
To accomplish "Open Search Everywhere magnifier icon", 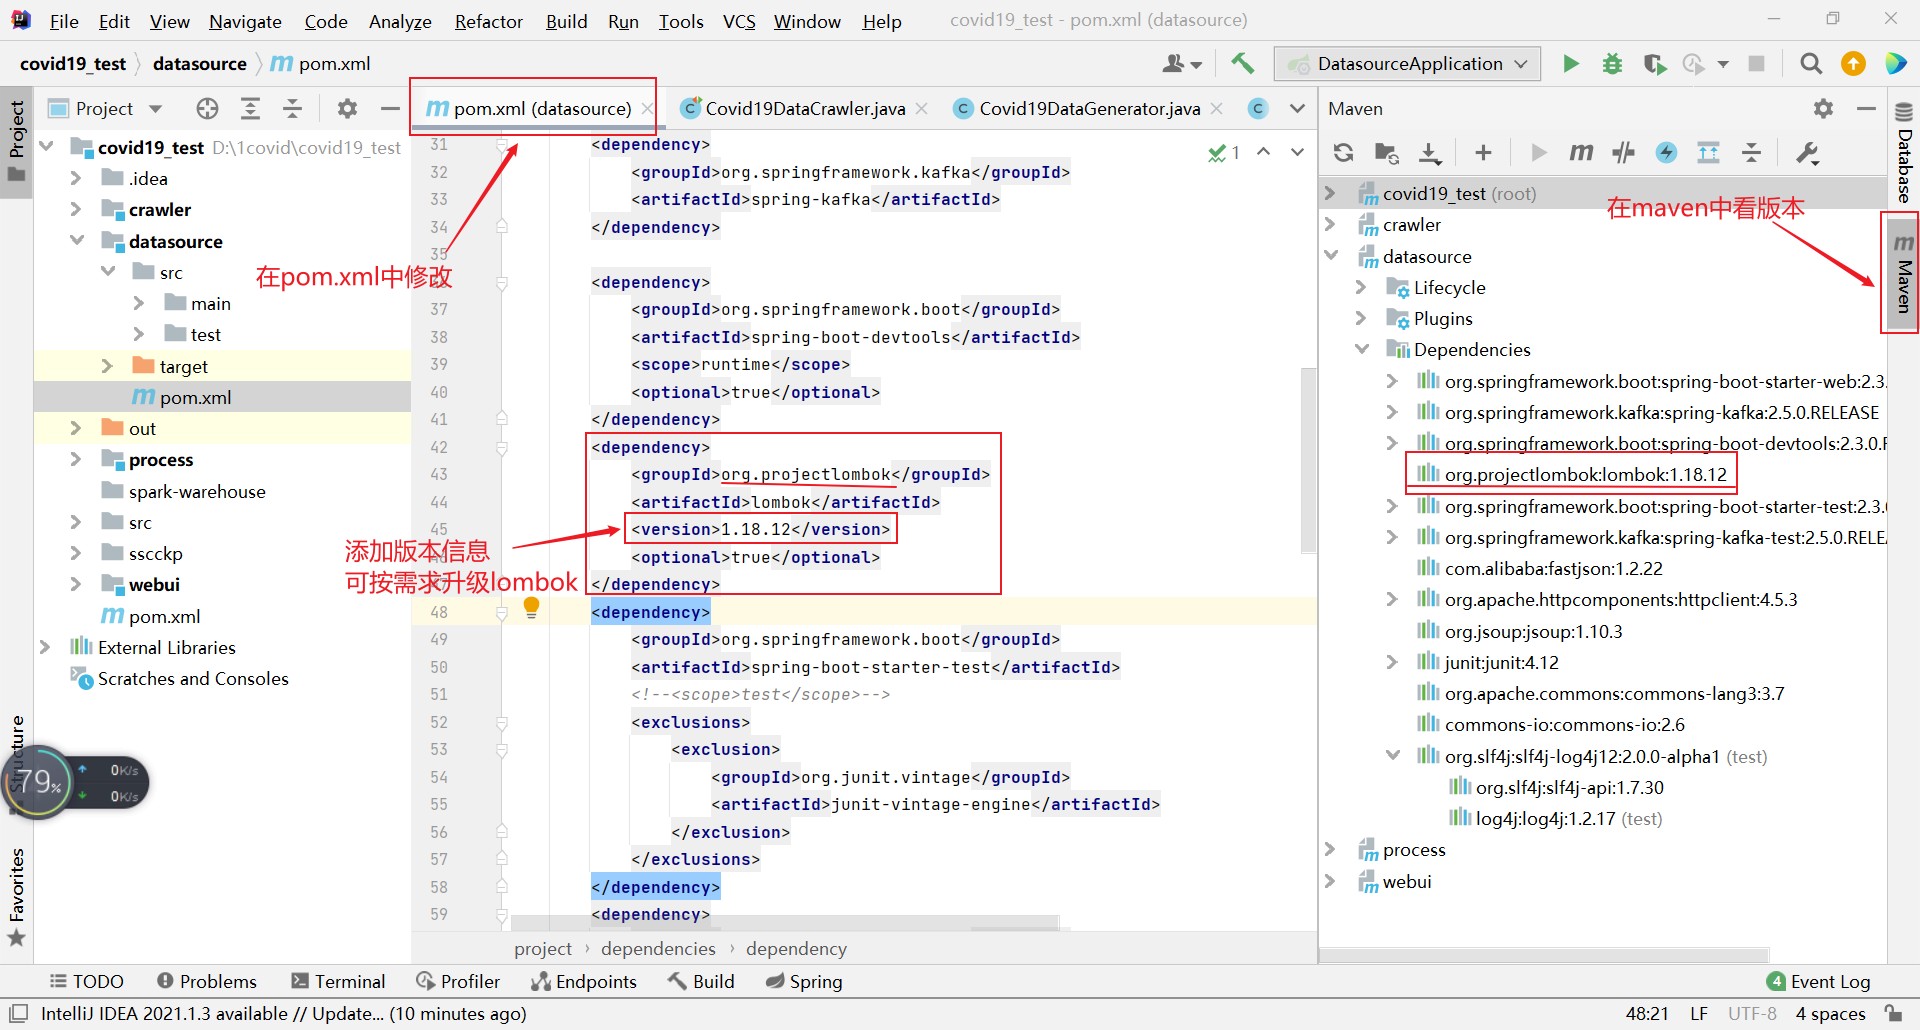I will [1810, 64].
